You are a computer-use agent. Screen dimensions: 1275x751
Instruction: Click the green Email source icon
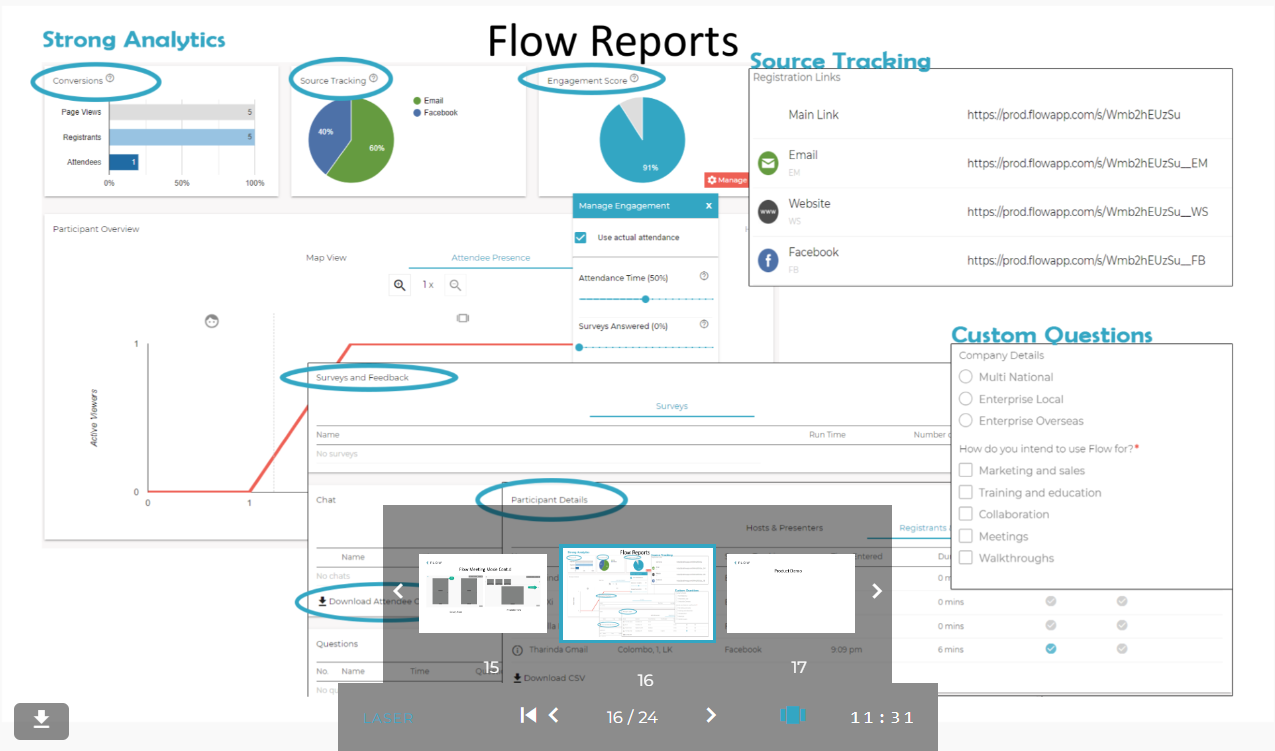(x=768, y=163)
